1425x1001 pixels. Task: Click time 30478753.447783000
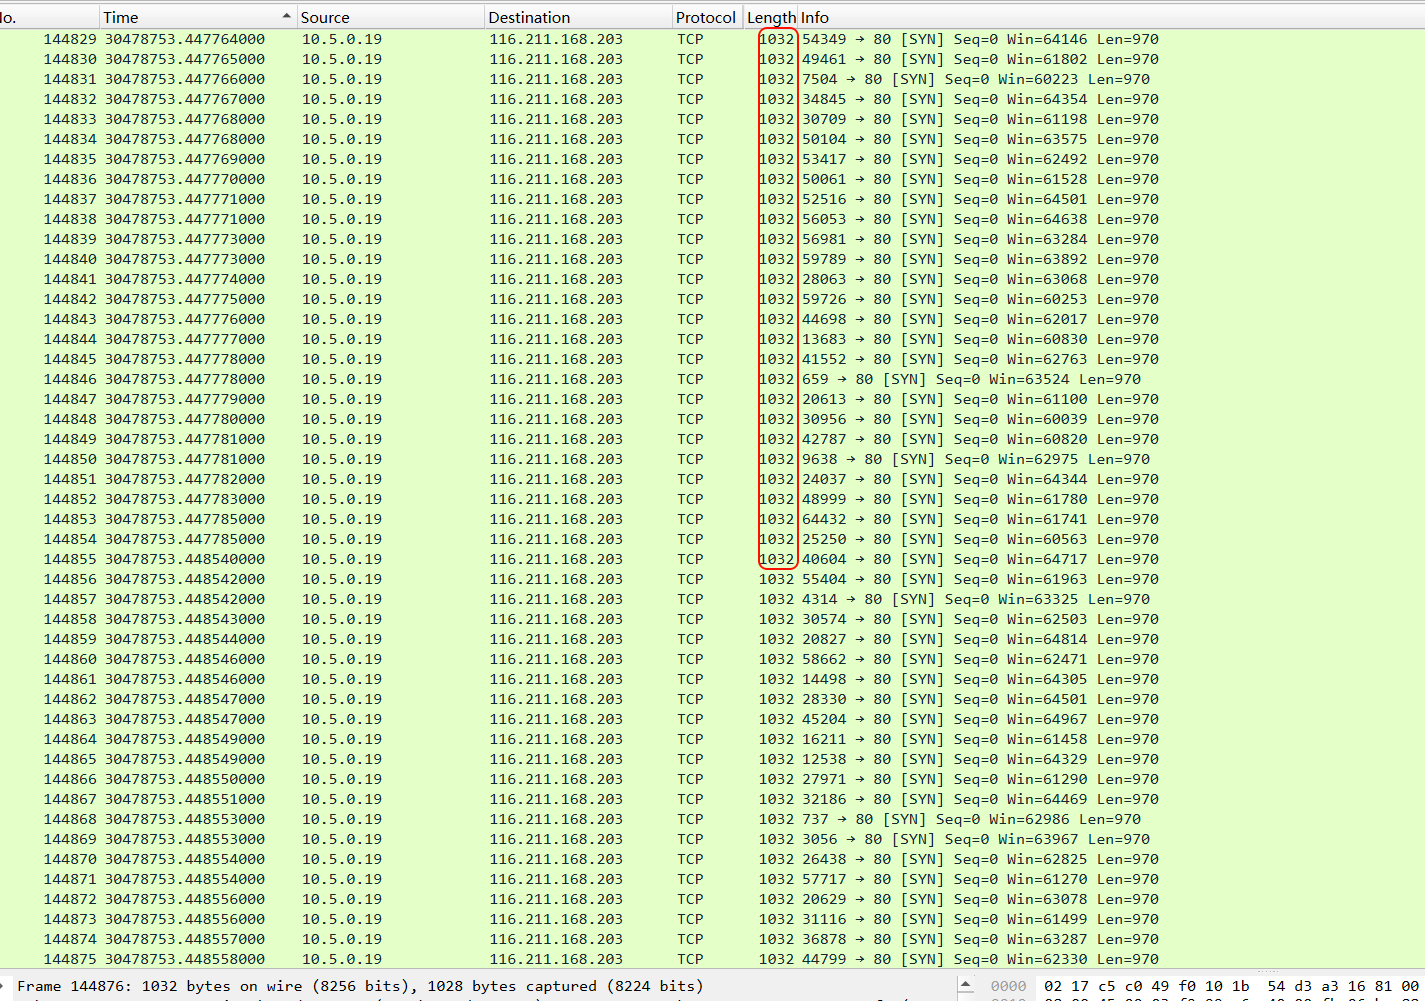185,499
